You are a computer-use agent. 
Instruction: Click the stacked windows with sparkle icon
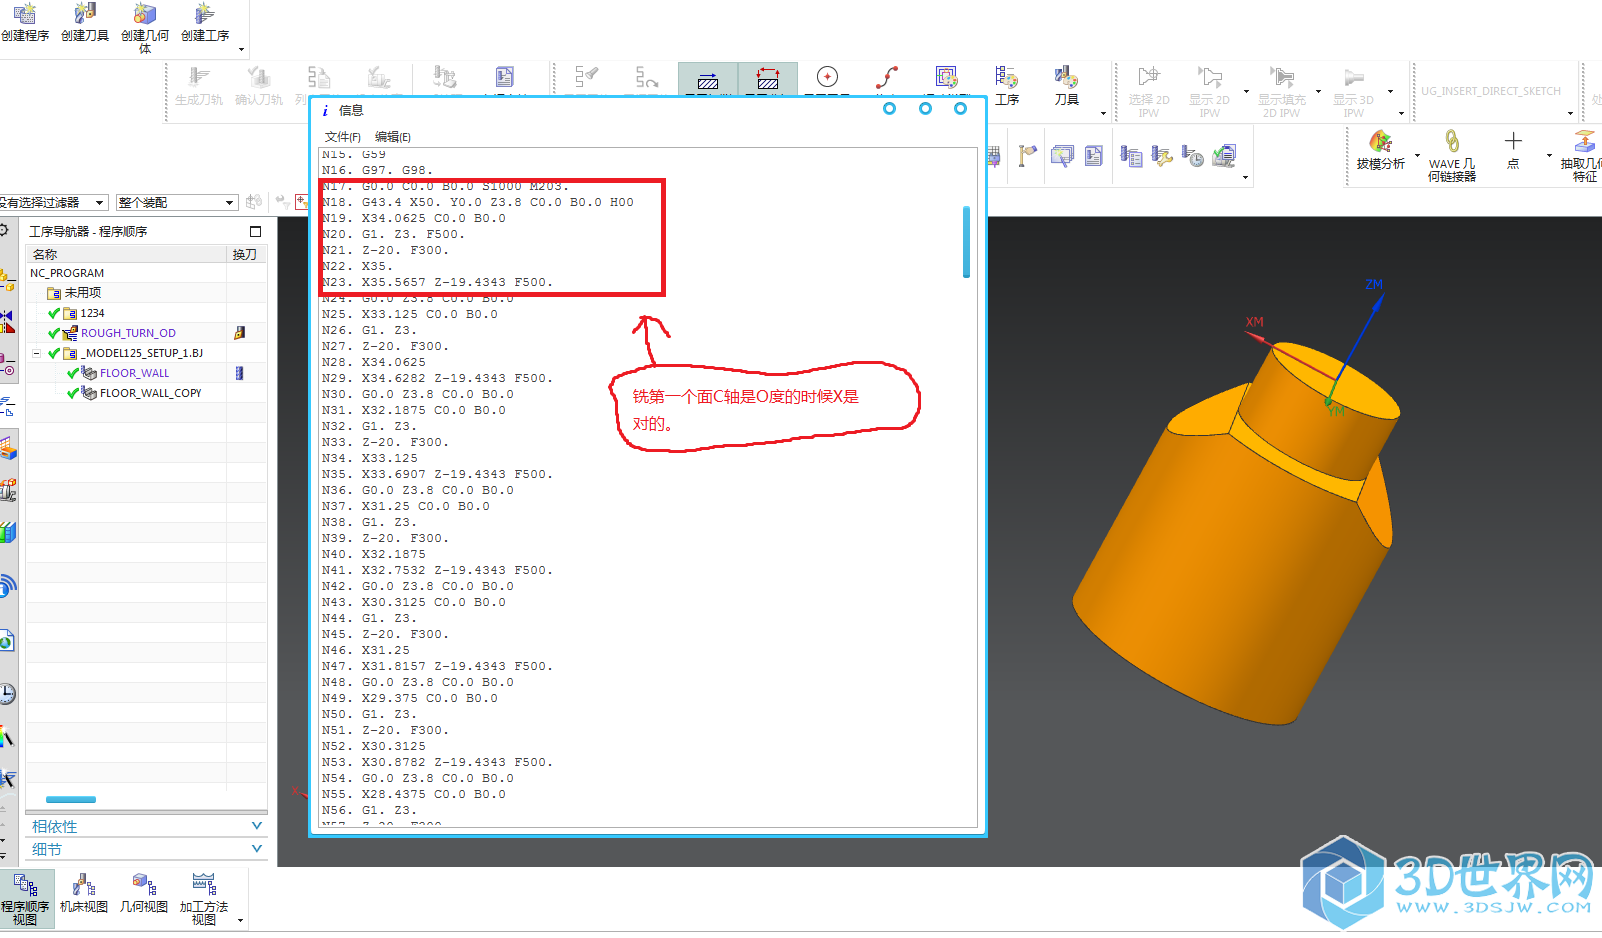click(x=1062, y=155)
